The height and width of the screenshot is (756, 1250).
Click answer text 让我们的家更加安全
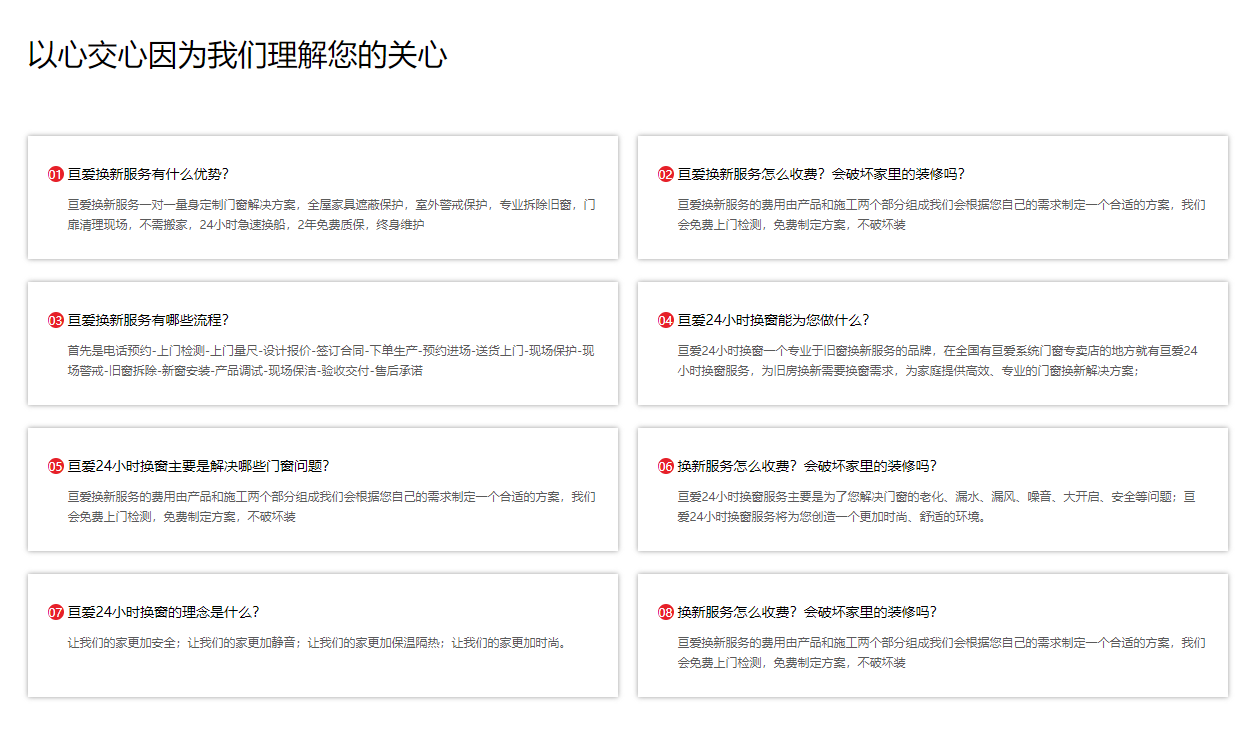[320, 643]
